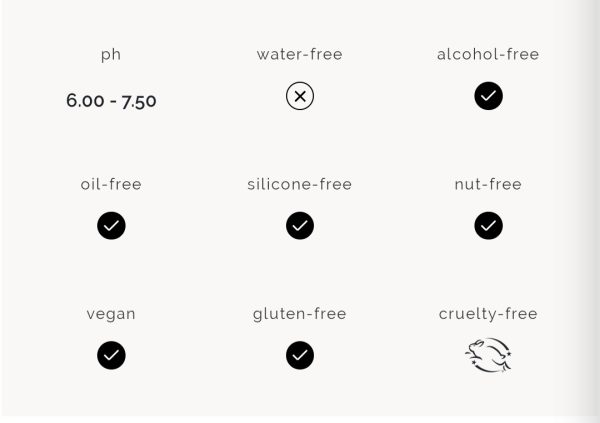Screen dimensions: 600x423
Task: Click the cruelty-free leaping bunny logo
Action: [x=488, y=355]
